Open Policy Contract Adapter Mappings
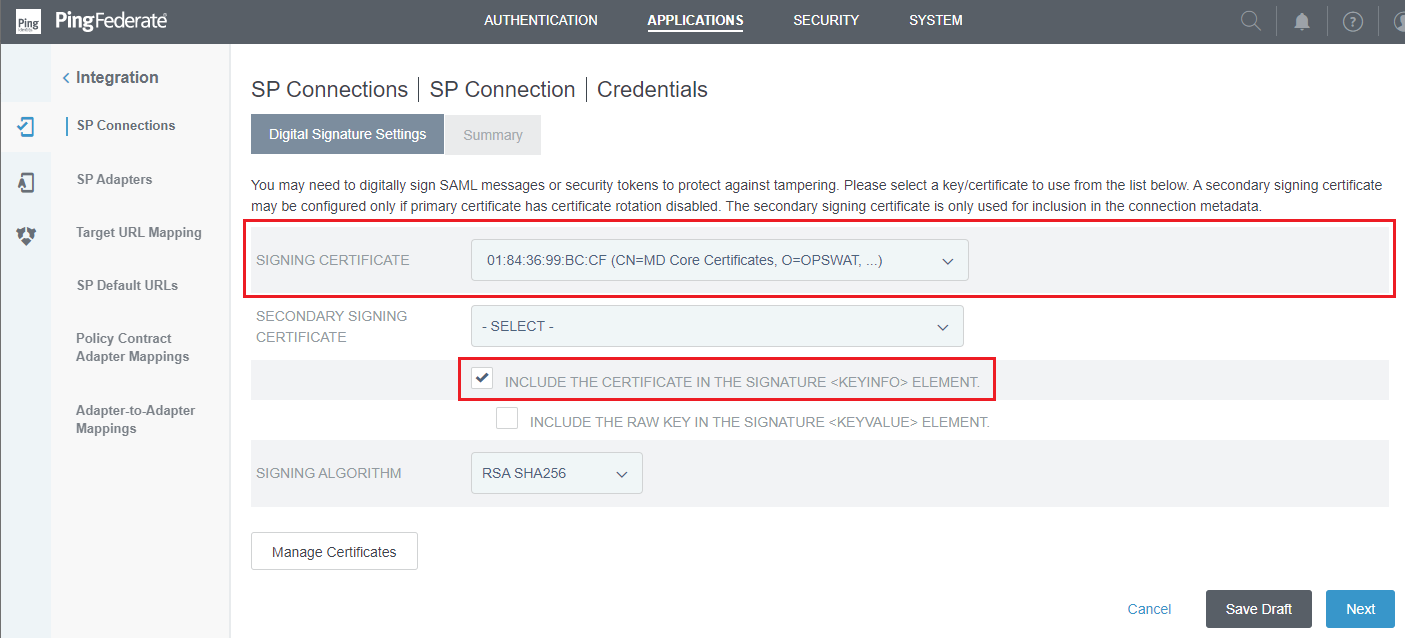The height and width of the screenshot is (638, 1405). [132, 347]
